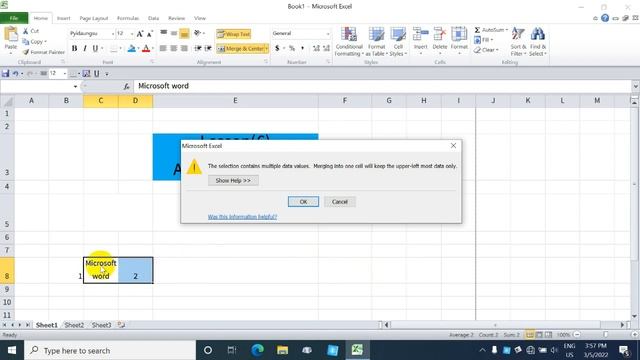The height and width of the screenshot is (360, 640).
Task: Expand the Name Box dropdown
Action: tap(75, 86)
